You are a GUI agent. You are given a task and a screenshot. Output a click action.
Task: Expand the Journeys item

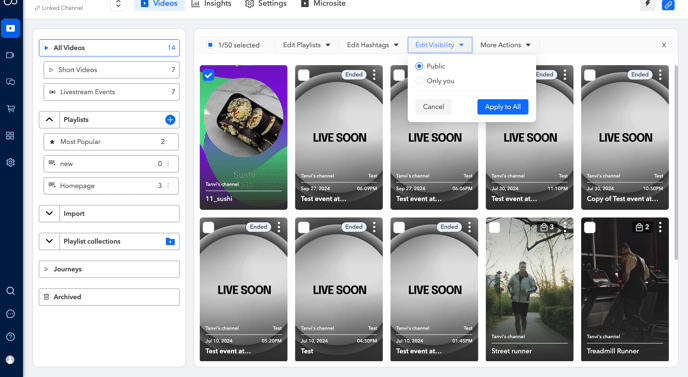coord(109,269)
